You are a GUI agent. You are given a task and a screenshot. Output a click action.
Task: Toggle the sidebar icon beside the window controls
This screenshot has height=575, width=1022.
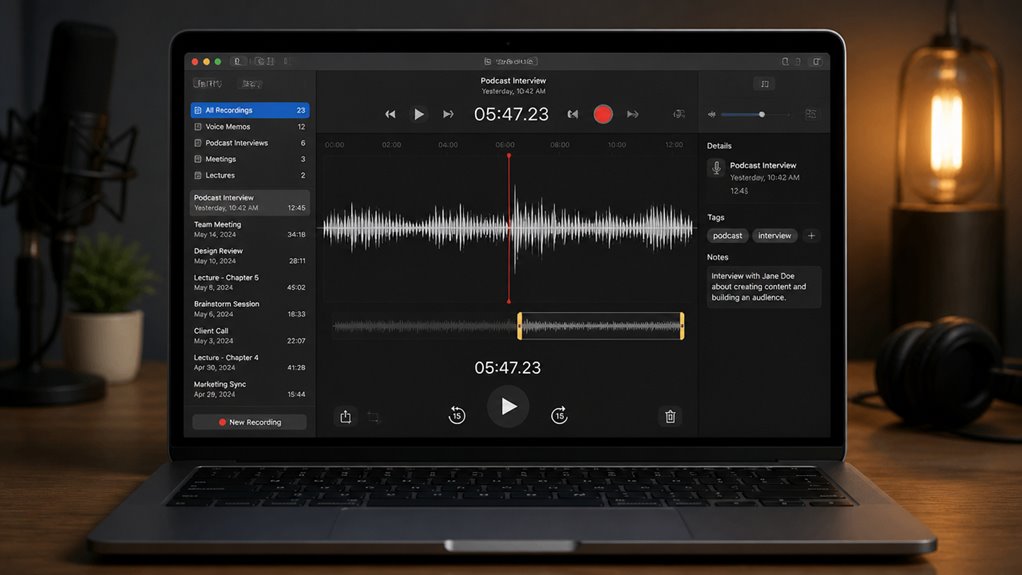[237, 61]
